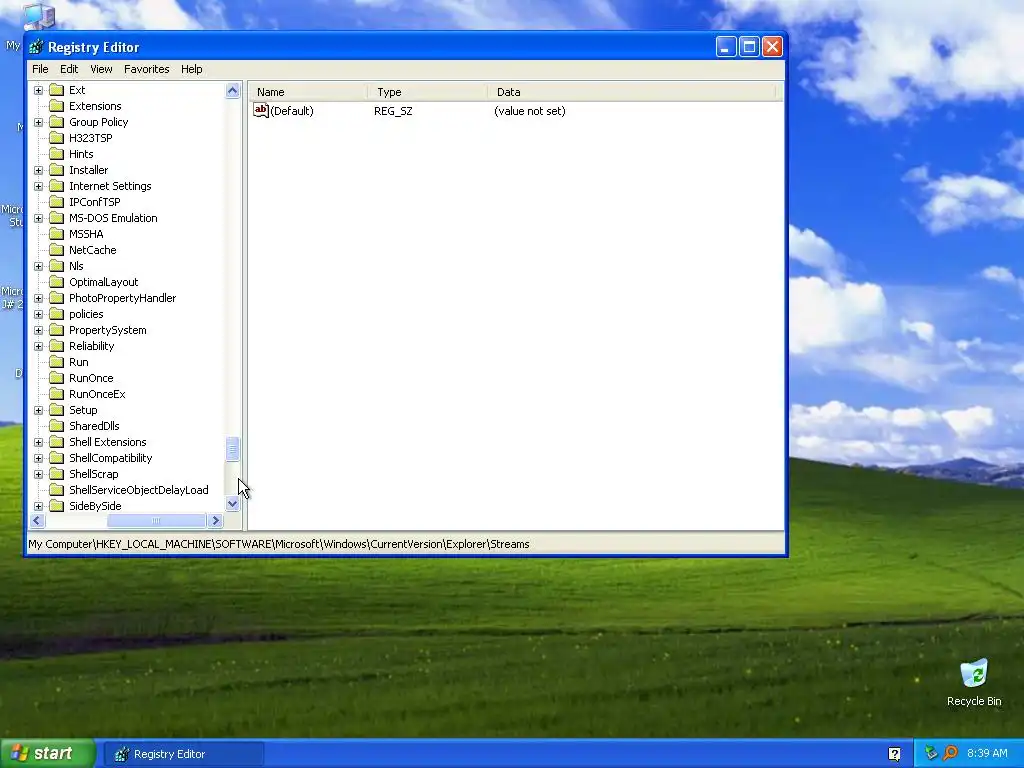Expand the Setup key

pyautogui.click(x=39, y=410)
